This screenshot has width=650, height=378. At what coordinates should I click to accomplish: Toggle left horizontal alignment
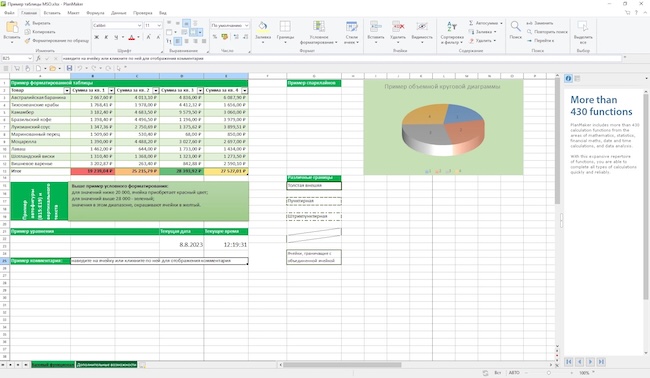177,41
